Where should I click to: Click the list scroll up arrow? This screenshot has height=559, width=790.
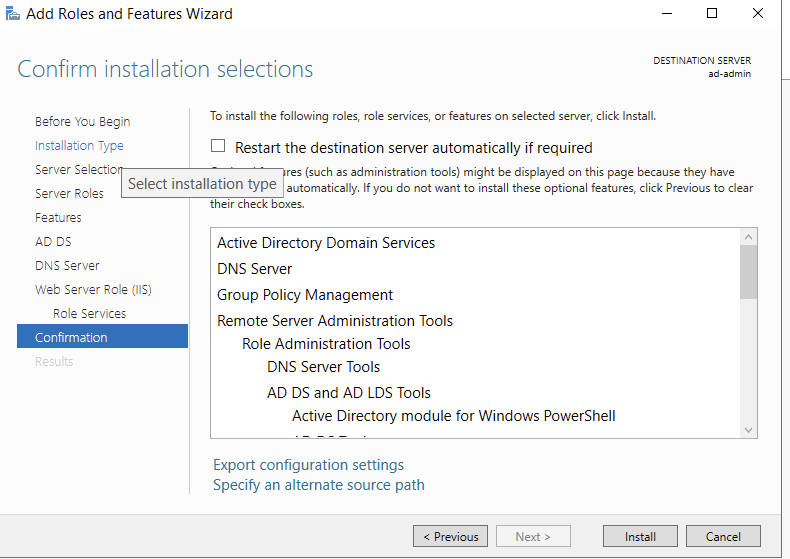(x=748, y=237)
